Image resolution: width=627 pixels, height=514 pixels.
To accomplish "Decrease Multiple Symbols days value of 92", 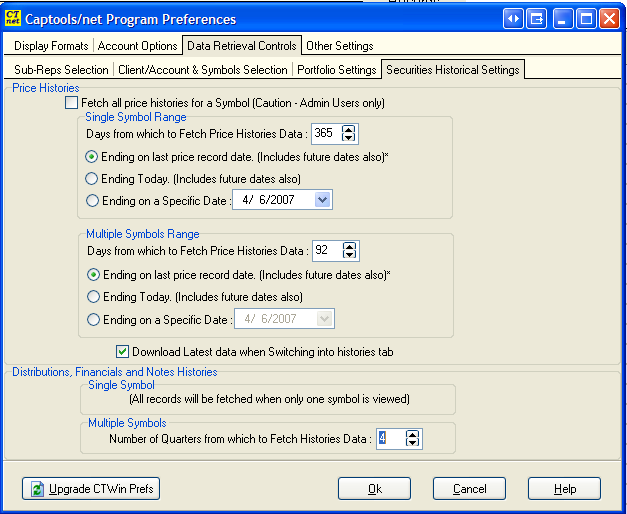I will 349,254.
